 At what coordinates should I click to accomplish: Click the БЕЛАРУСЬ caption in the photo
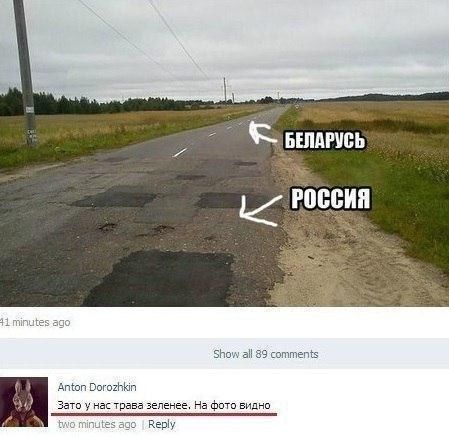tap(324, 140)
